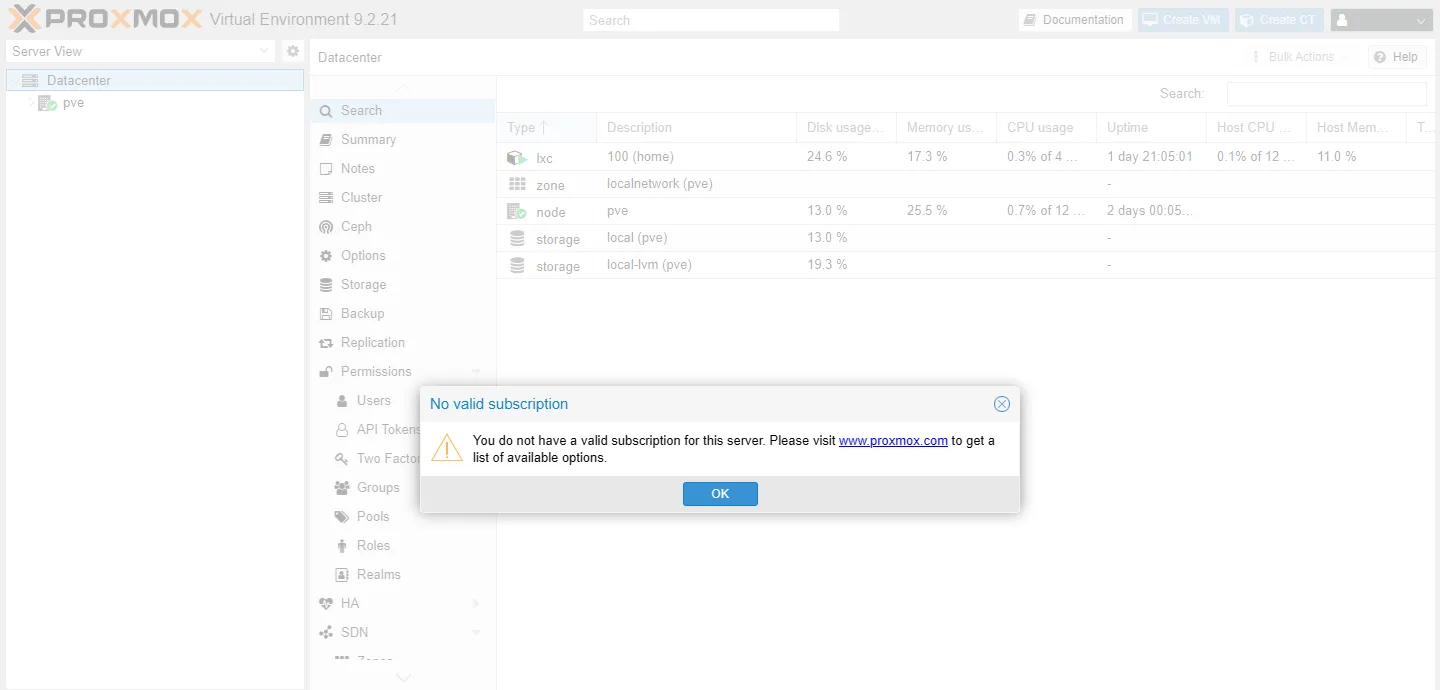Viewport: 1440px width, 690px height.
Task: Click the lxc container icon
Action: pos(517,158)
